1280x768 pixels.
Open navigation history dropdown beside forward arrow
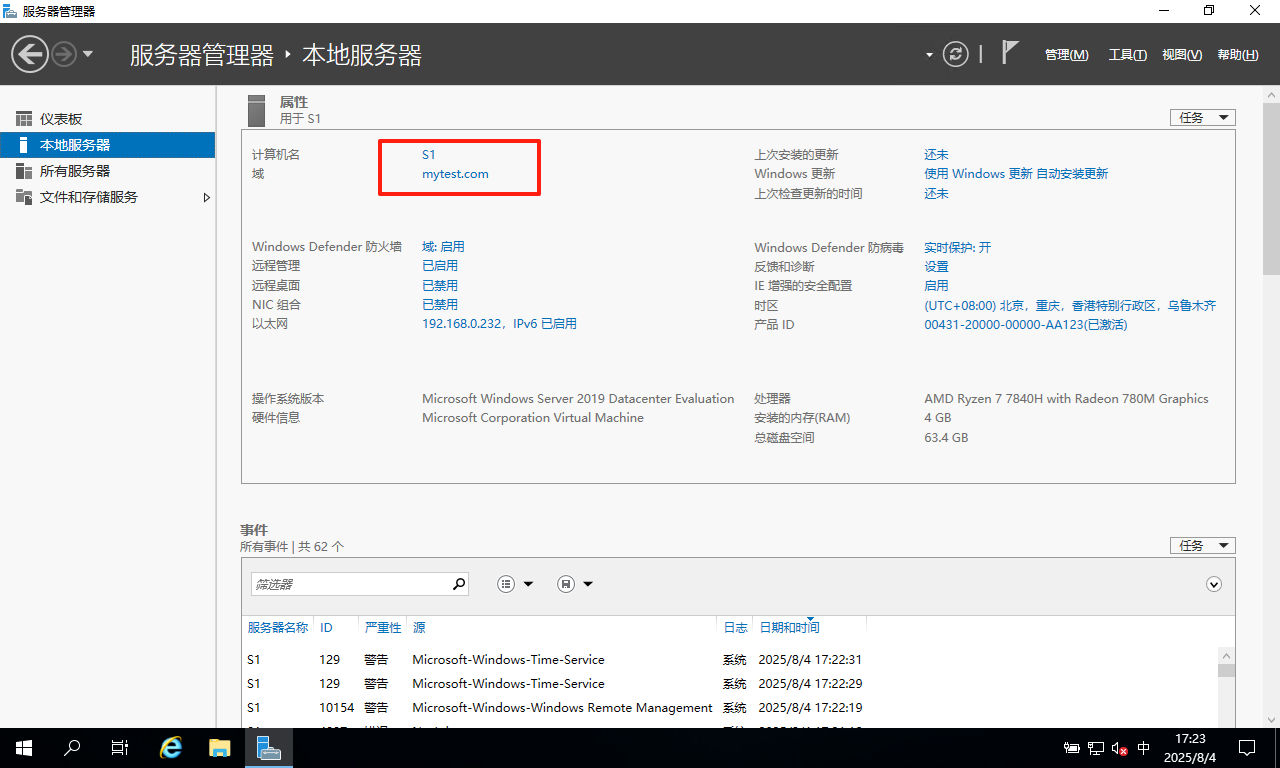pyautogui.click(x=88, y=54)
